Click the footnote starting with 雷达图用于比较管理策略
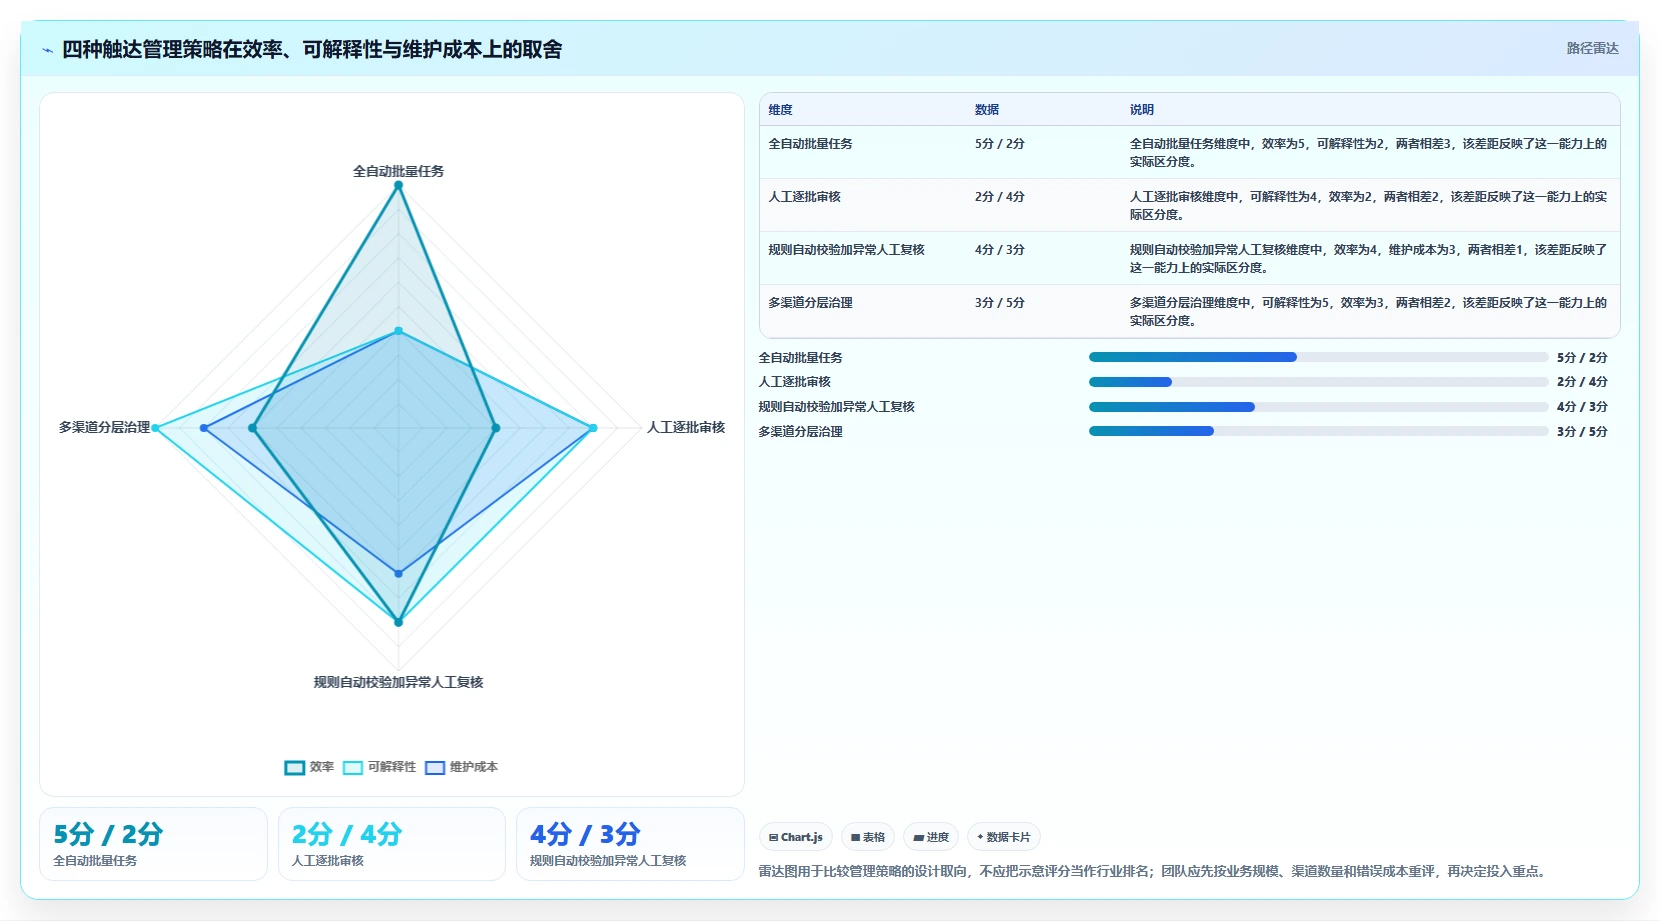This screenshot has width=1660, height=921. [1154, 871]
